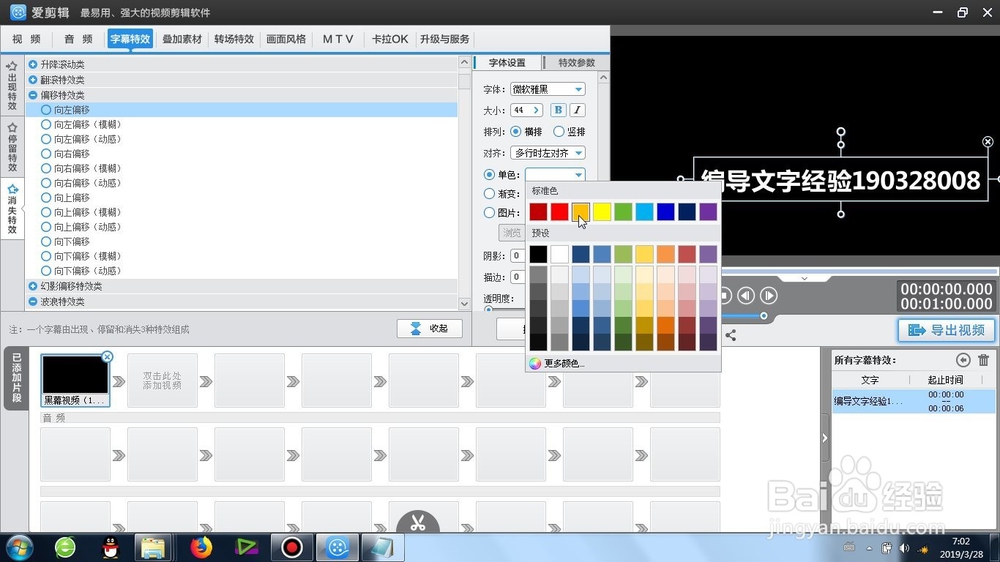Screen dimensions: 1000x562
Task: Switch to 特效参数 settings tab
Action: (x=577, y=63)
